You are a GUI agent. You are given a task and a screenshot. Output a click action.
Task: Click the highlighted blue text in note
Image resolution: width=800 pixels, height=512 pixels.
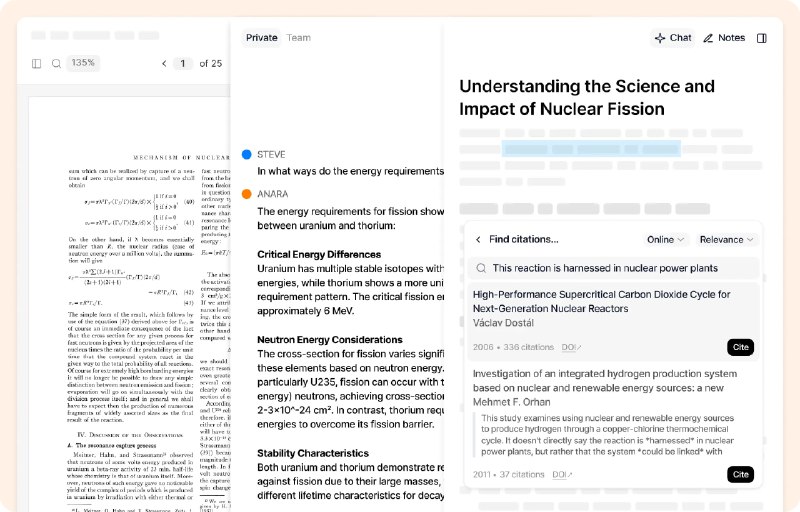pyautogui.click(x=591, y=149)
